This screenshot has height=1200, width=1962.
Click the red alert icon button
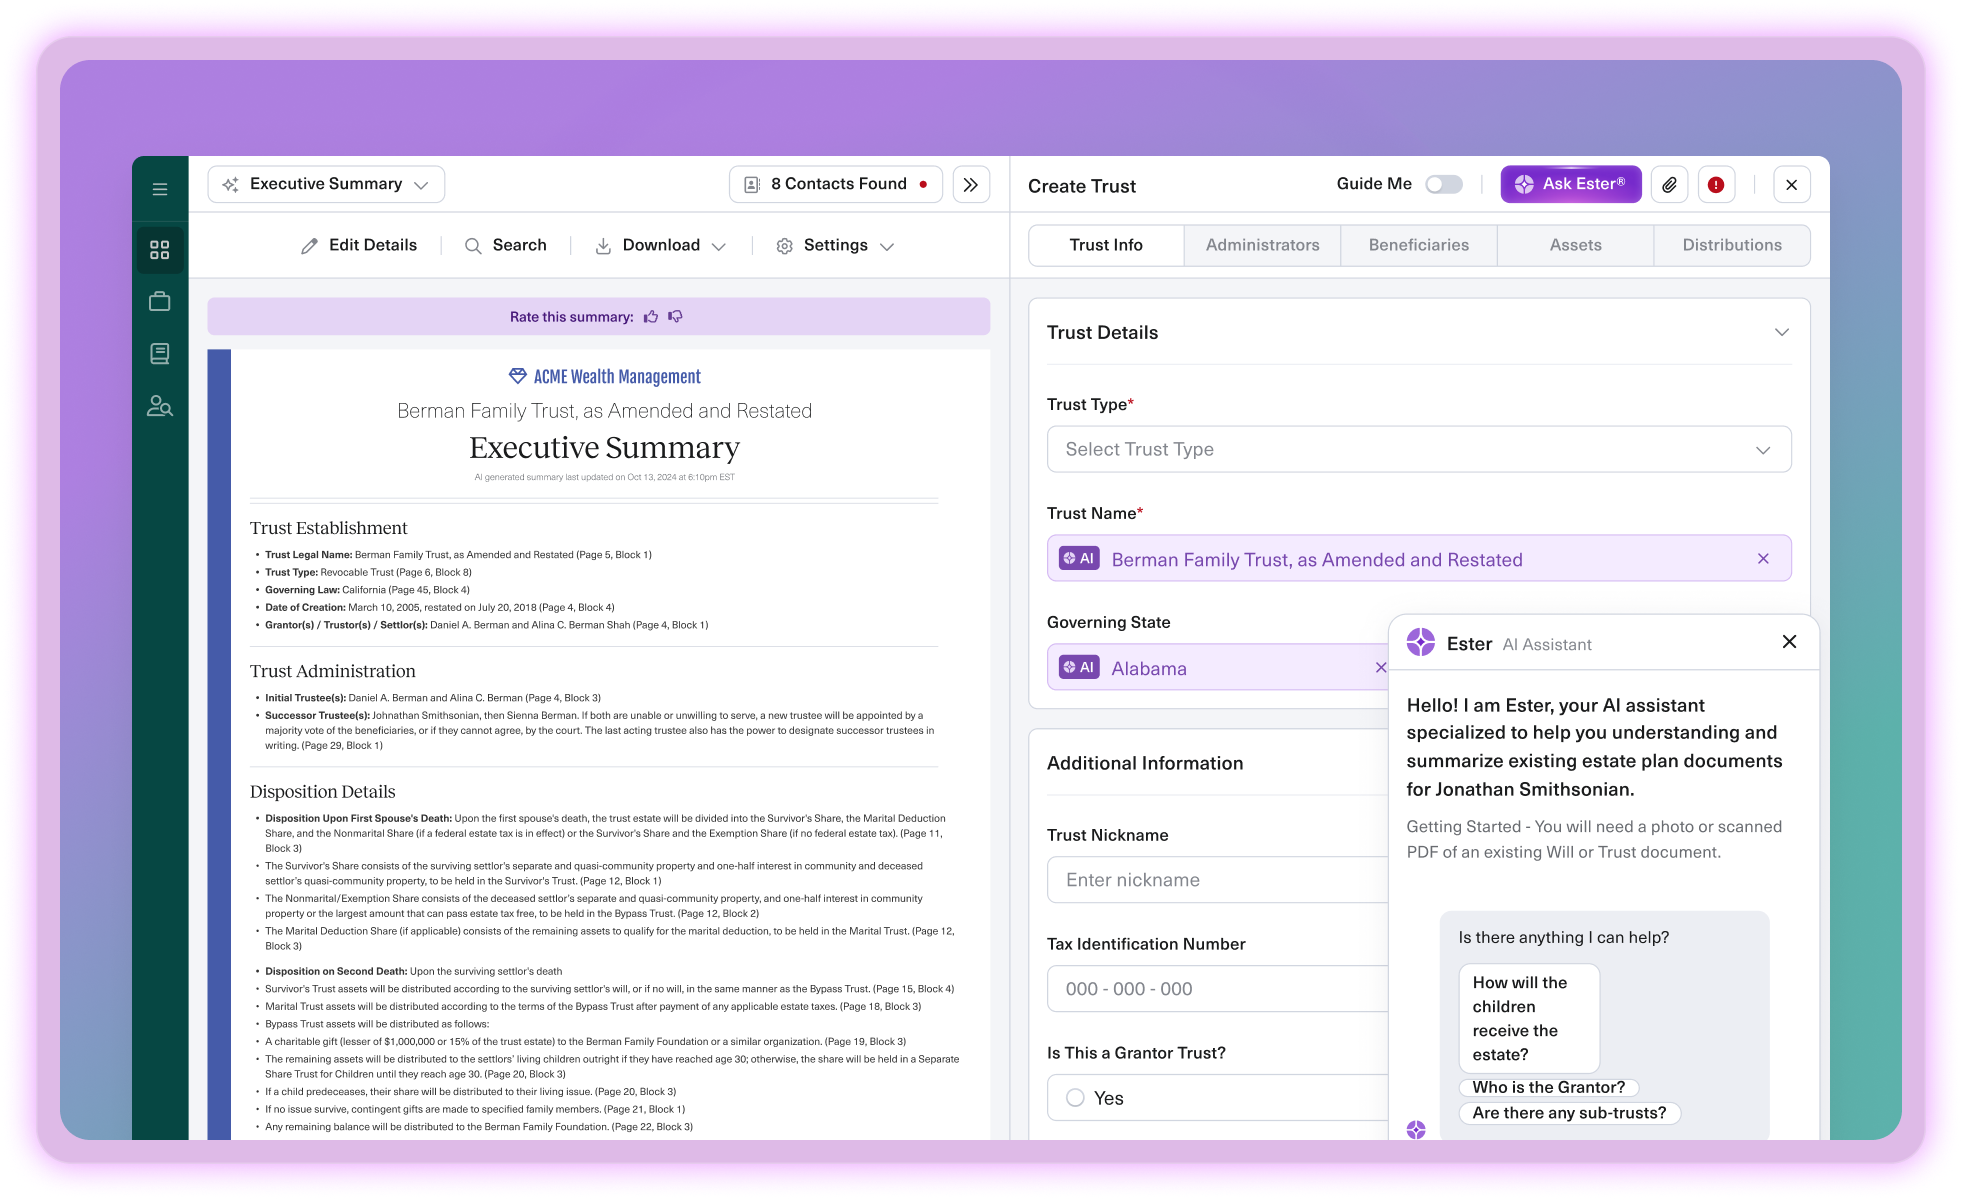1716,185
